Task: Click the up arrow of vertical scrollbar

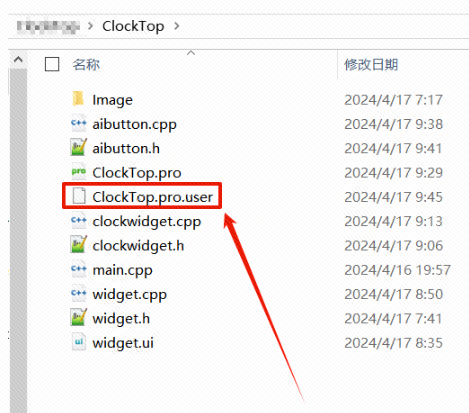Action: click(x=18, y=60)
